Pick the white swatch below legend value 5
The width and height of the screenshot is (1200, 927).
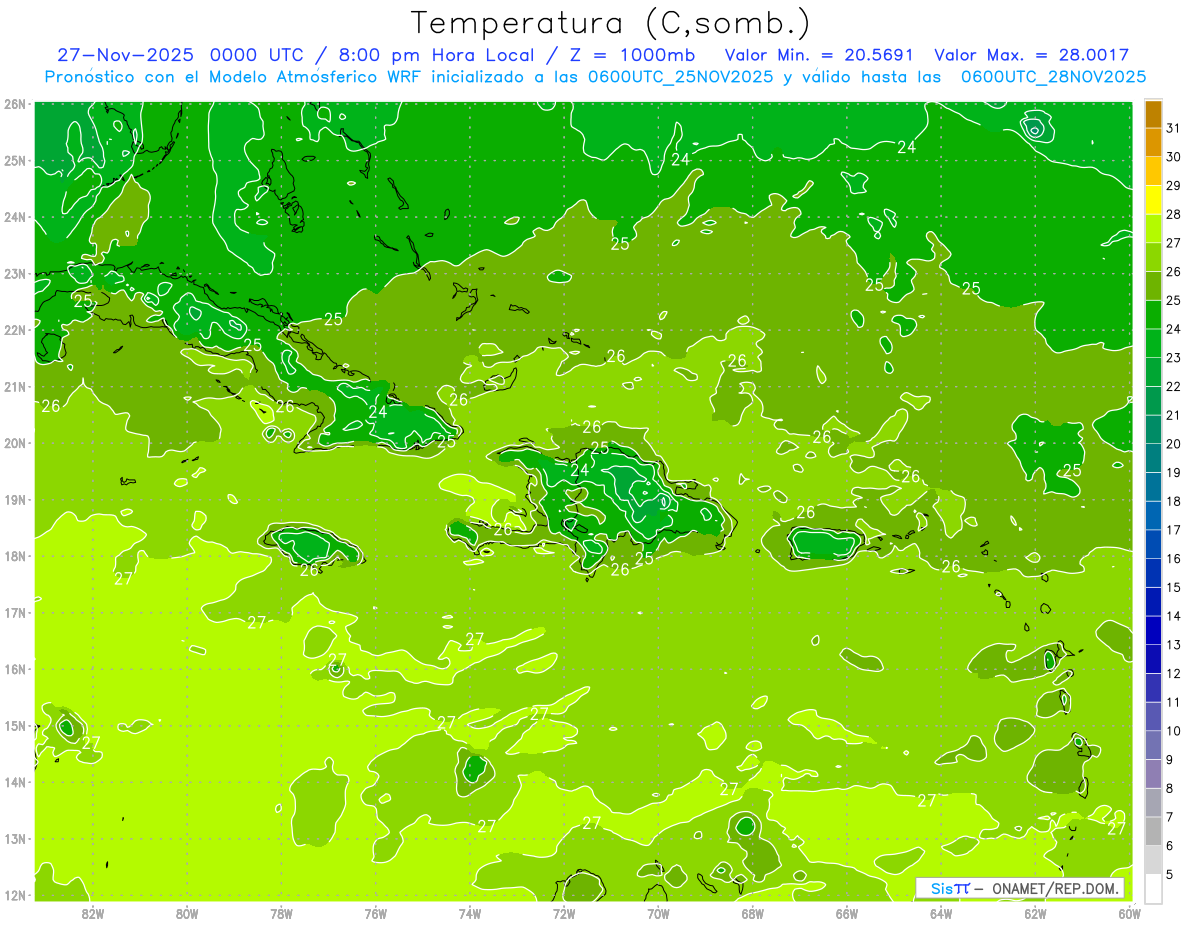[x=1153, y=888]
